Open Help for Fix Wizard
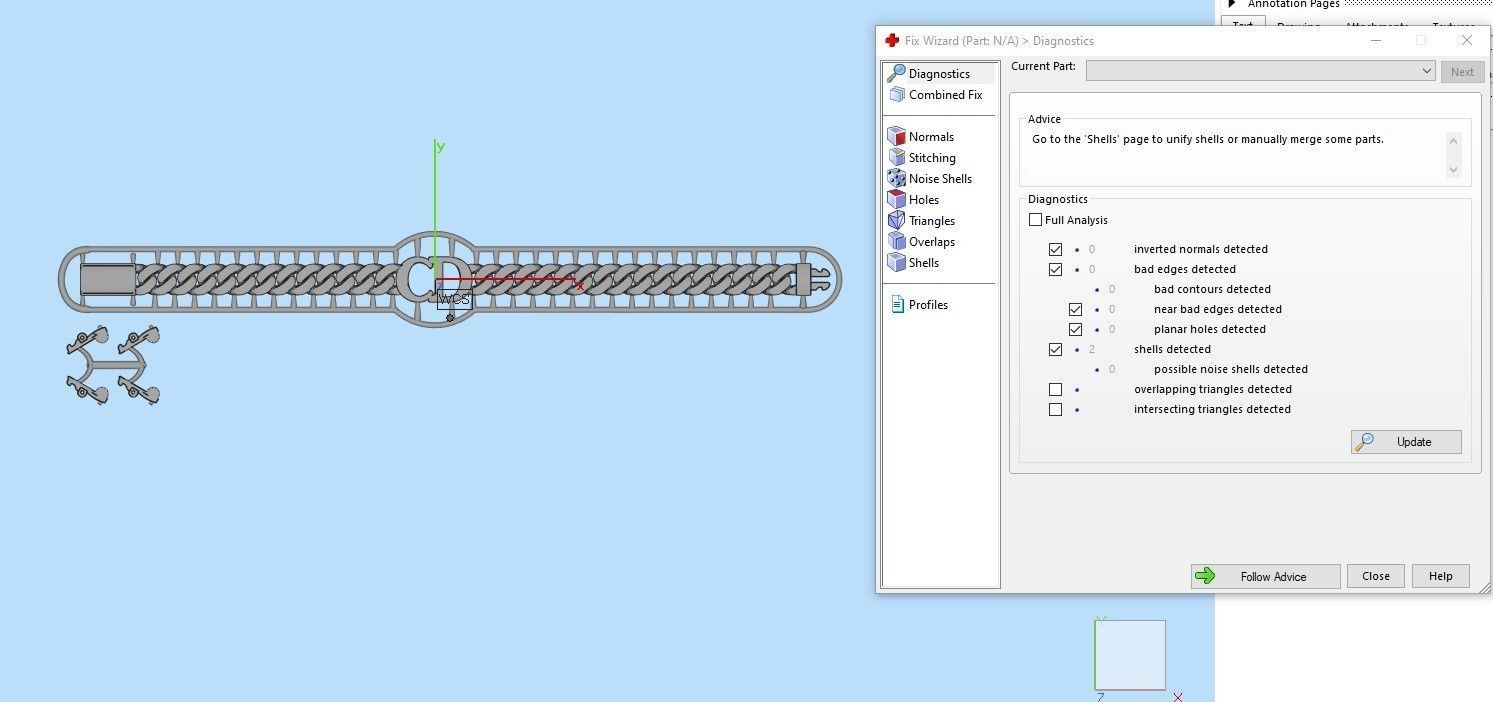The height and width of the screenshot is (702, 1493). tap(1440, 576)
